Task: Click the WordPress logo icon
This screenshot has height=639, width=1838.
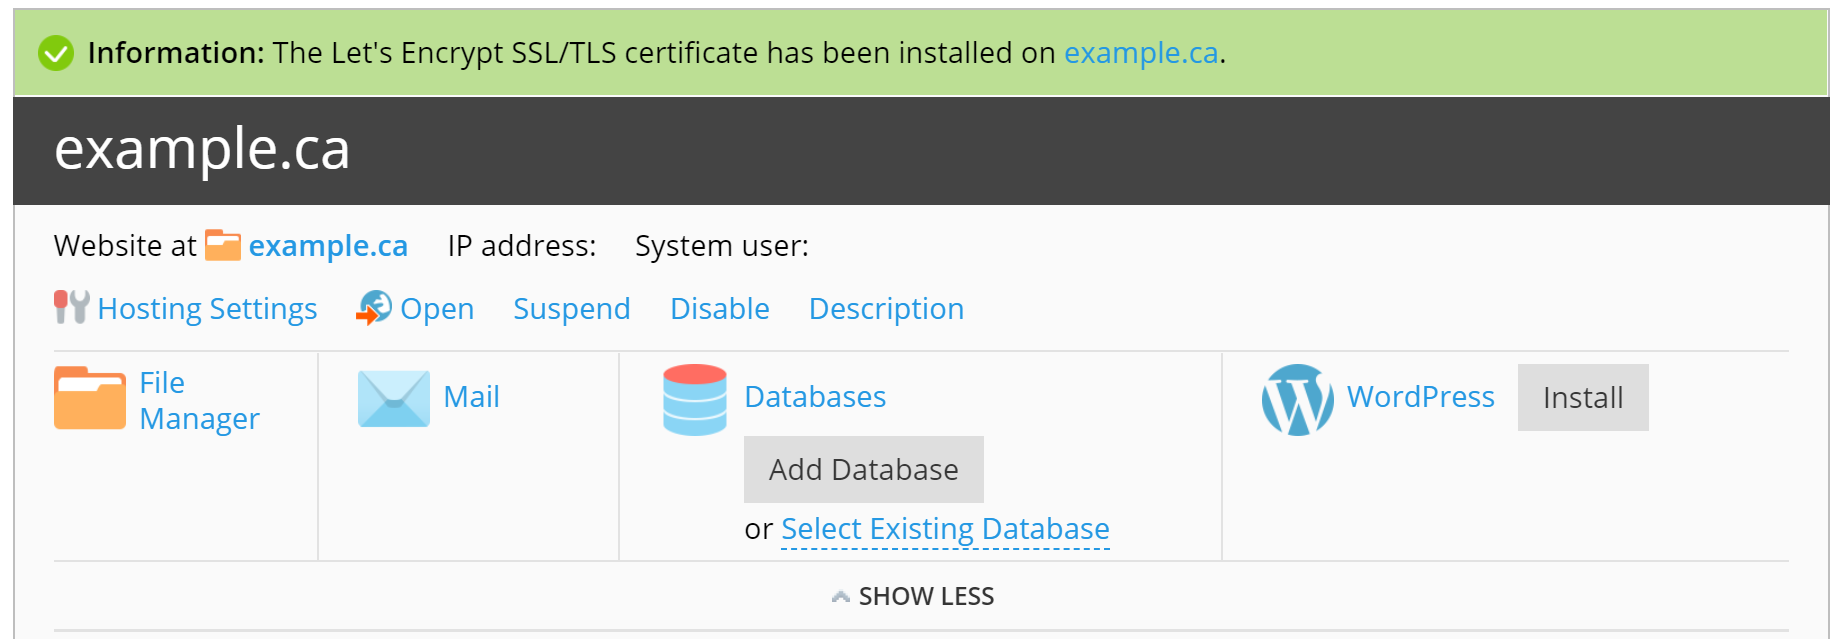Action: click(1298, 400)
